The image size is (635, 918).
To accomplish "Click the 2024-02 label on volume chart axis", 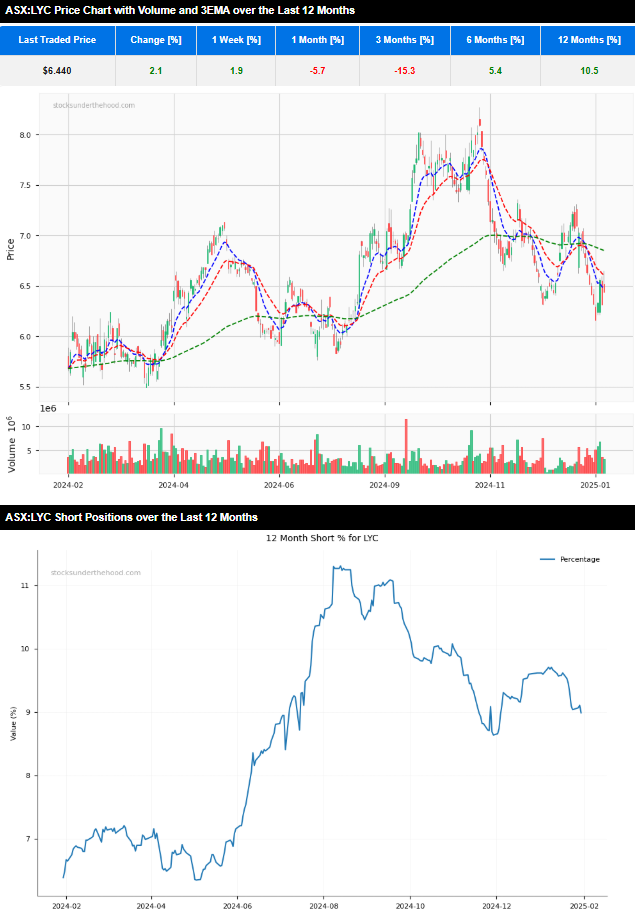I will click(x=68, y=485).
